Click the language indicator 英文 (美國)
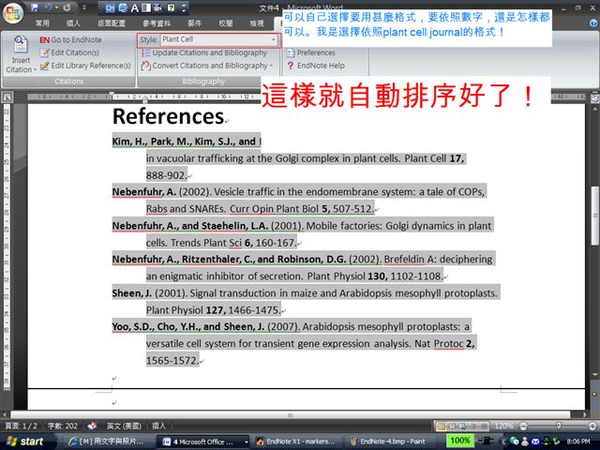This screenshot has height=450, width=600. click(124, 426)
